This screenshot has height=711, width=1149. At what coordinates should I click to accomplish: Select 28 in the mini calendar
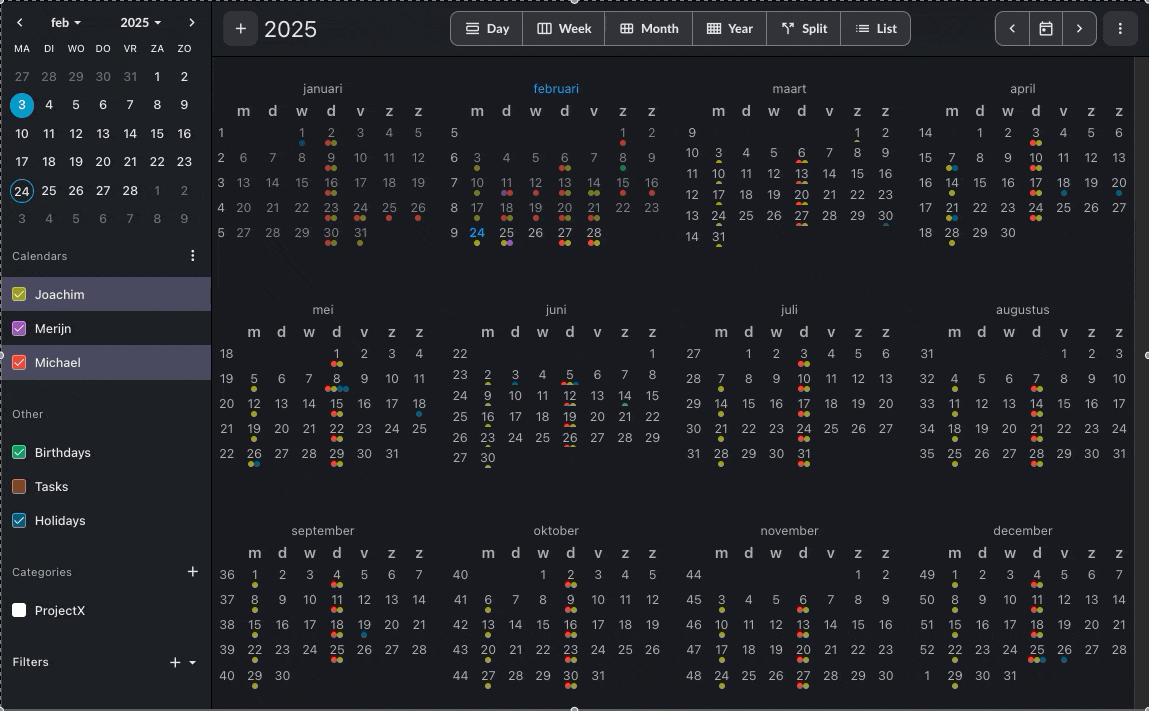tap(130, 190)
